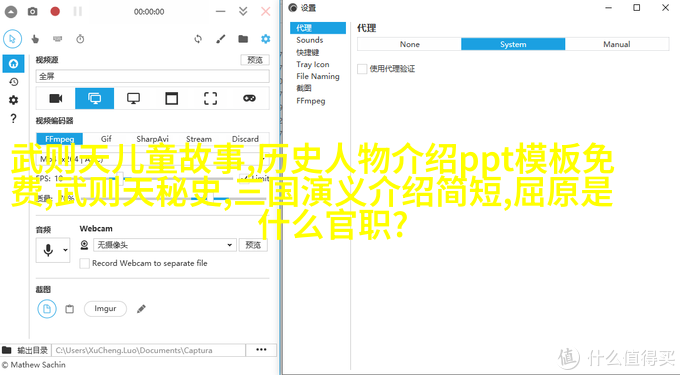Switch to the Discard encoder tab

245,139
